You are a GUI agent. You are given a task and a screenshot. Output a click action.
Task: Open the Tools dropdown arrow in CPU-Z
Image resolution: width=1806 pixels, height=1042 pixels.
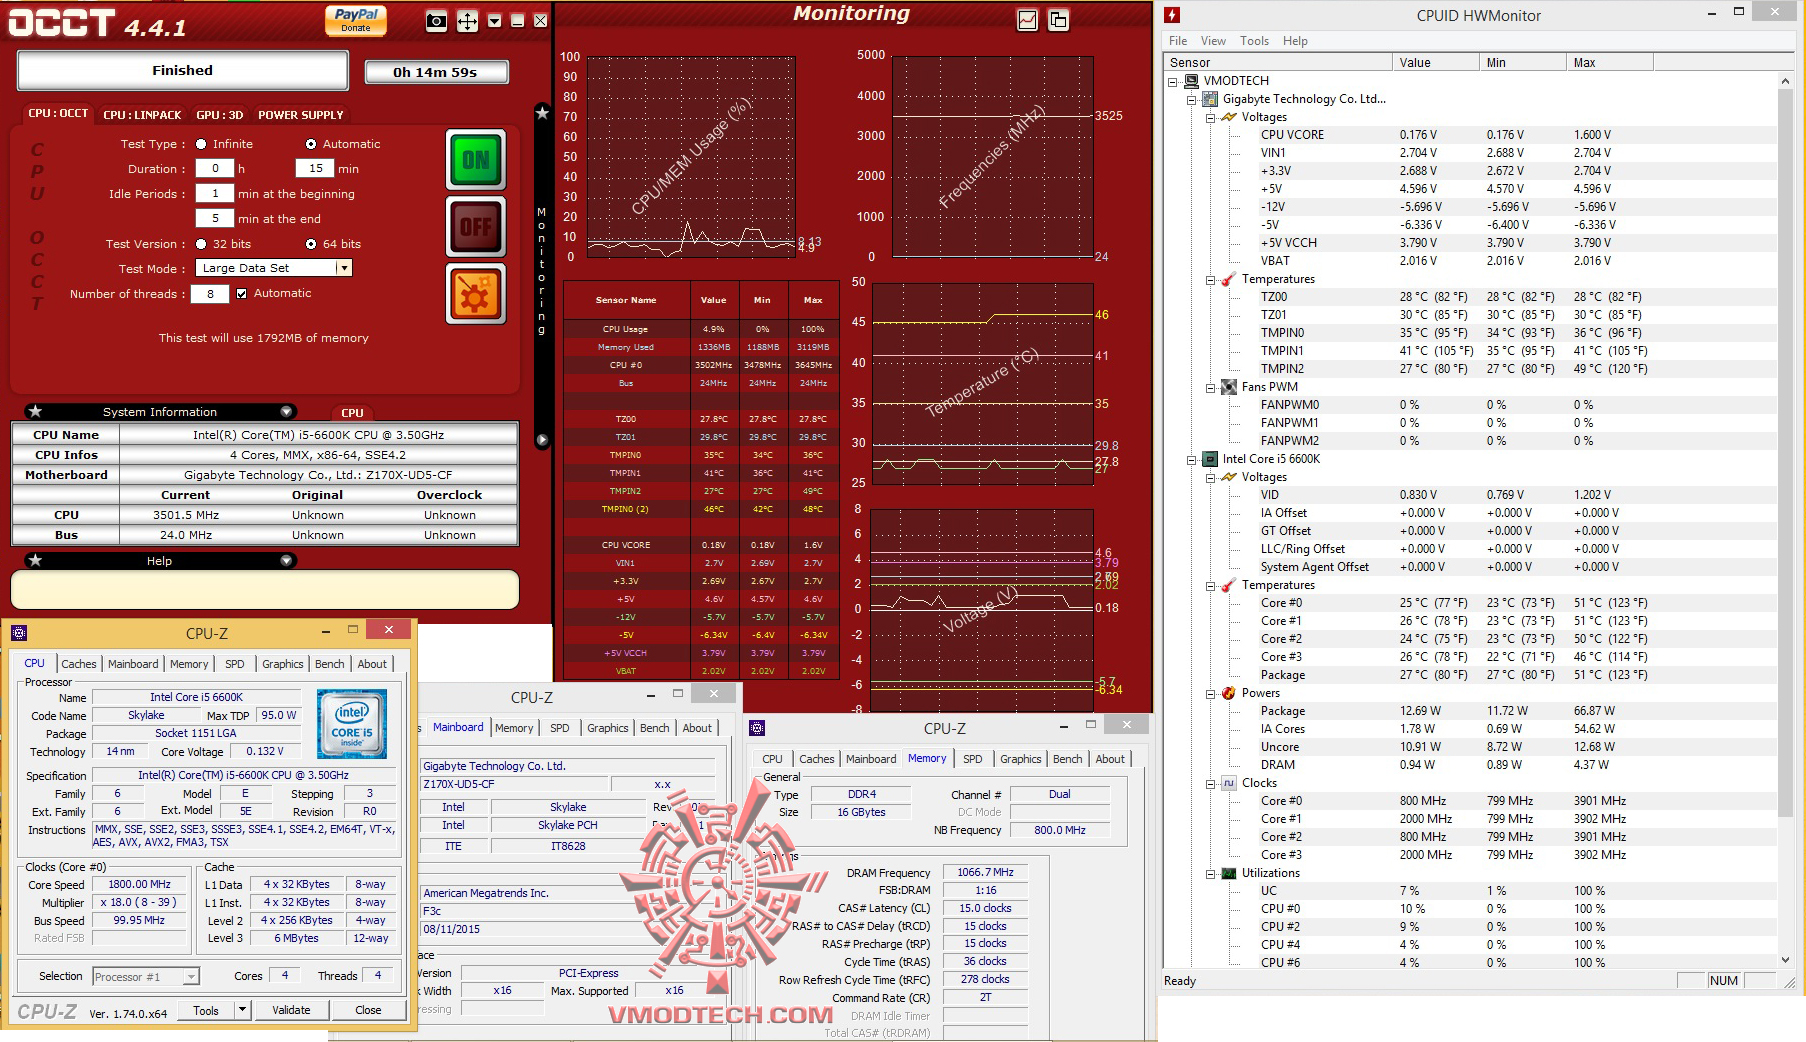[242, 1010]
